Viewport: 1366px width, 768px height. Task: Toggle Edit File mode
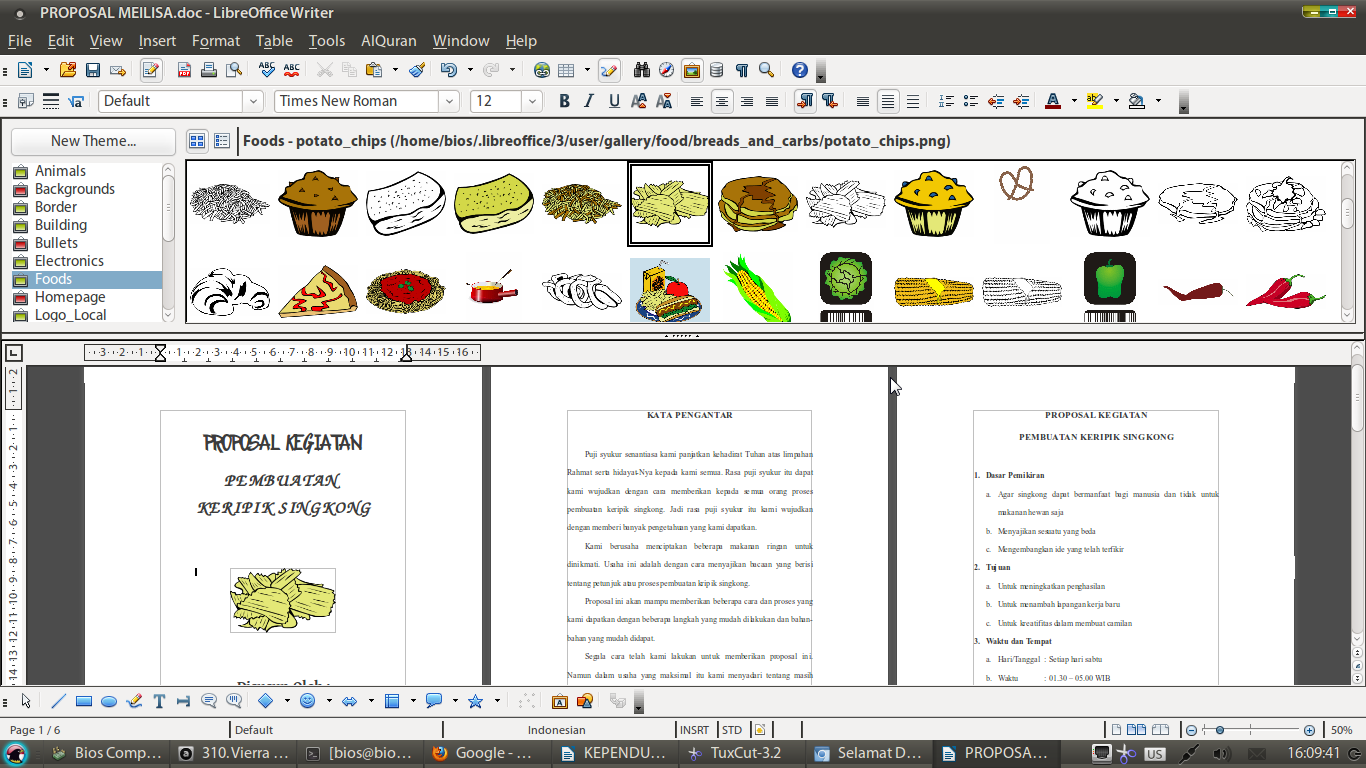pyautogui.click(x=151, y=70)
